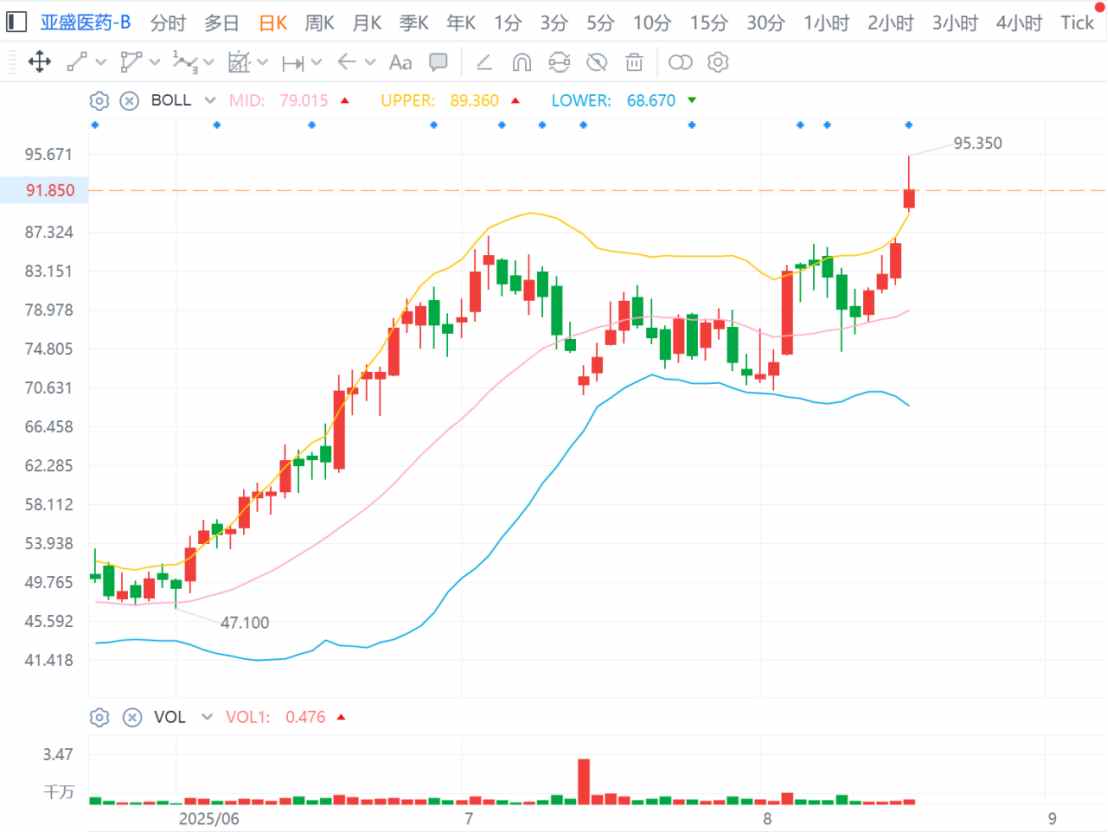1108x832 pixels.
Task: Hide all drawings with eye-slash icon
Action: pos(597,63)
